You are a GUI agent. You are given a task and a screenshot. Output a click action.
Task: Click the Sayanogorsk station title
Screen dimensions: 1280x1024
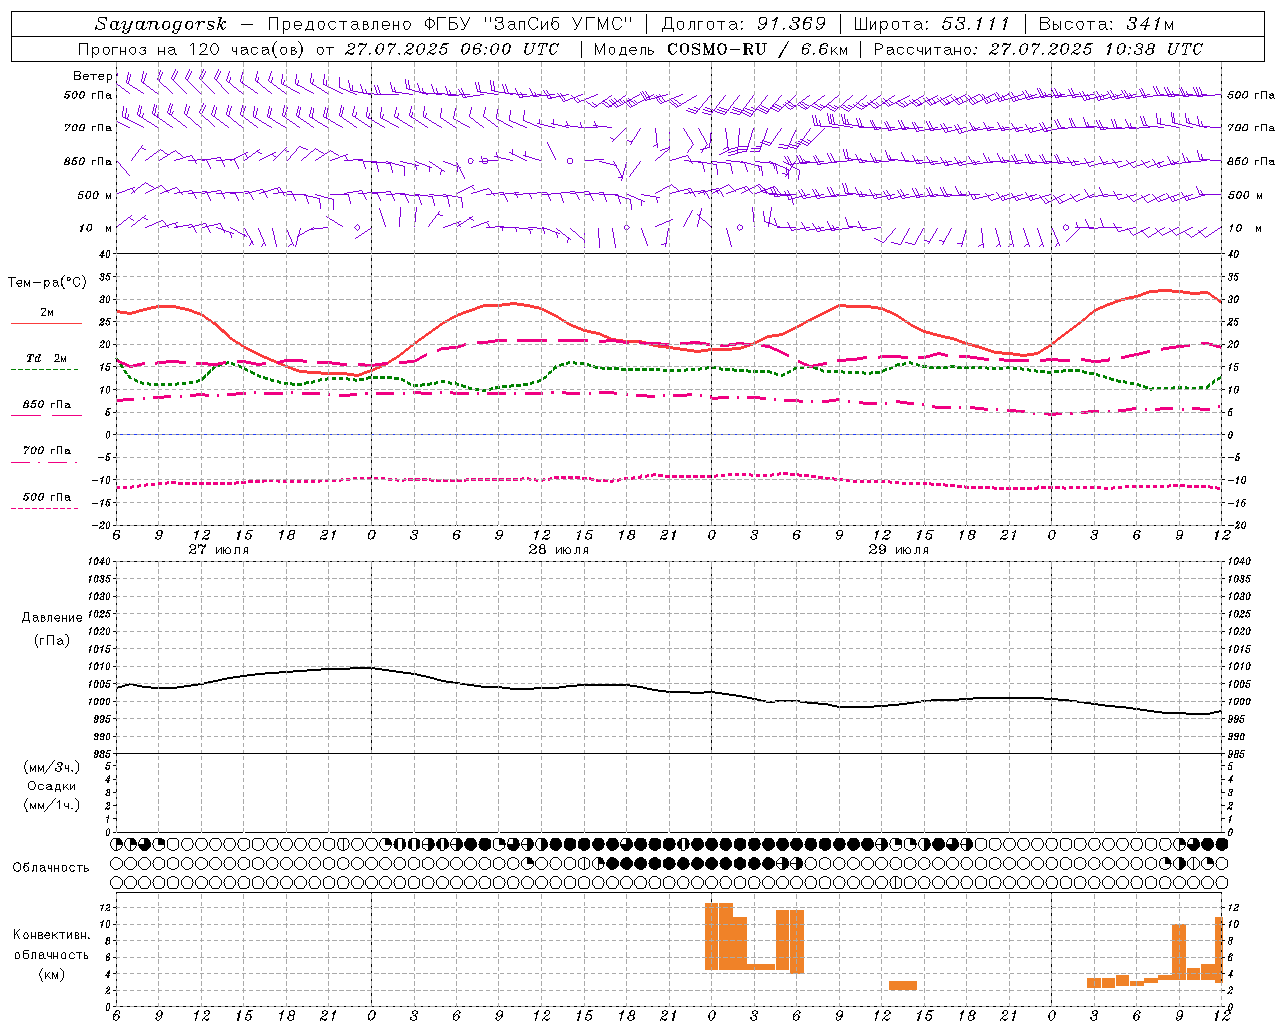[161, 24]
